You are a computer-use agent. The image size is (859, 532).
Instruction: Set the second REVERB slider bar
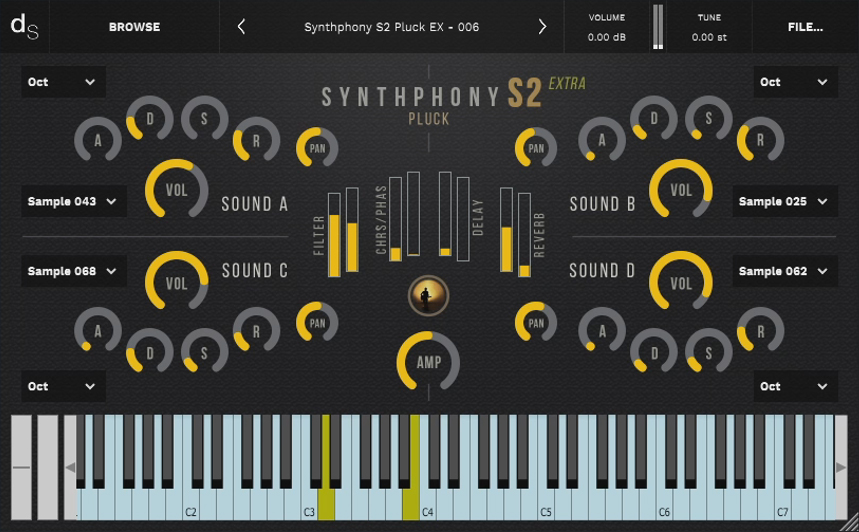point(524,235)
